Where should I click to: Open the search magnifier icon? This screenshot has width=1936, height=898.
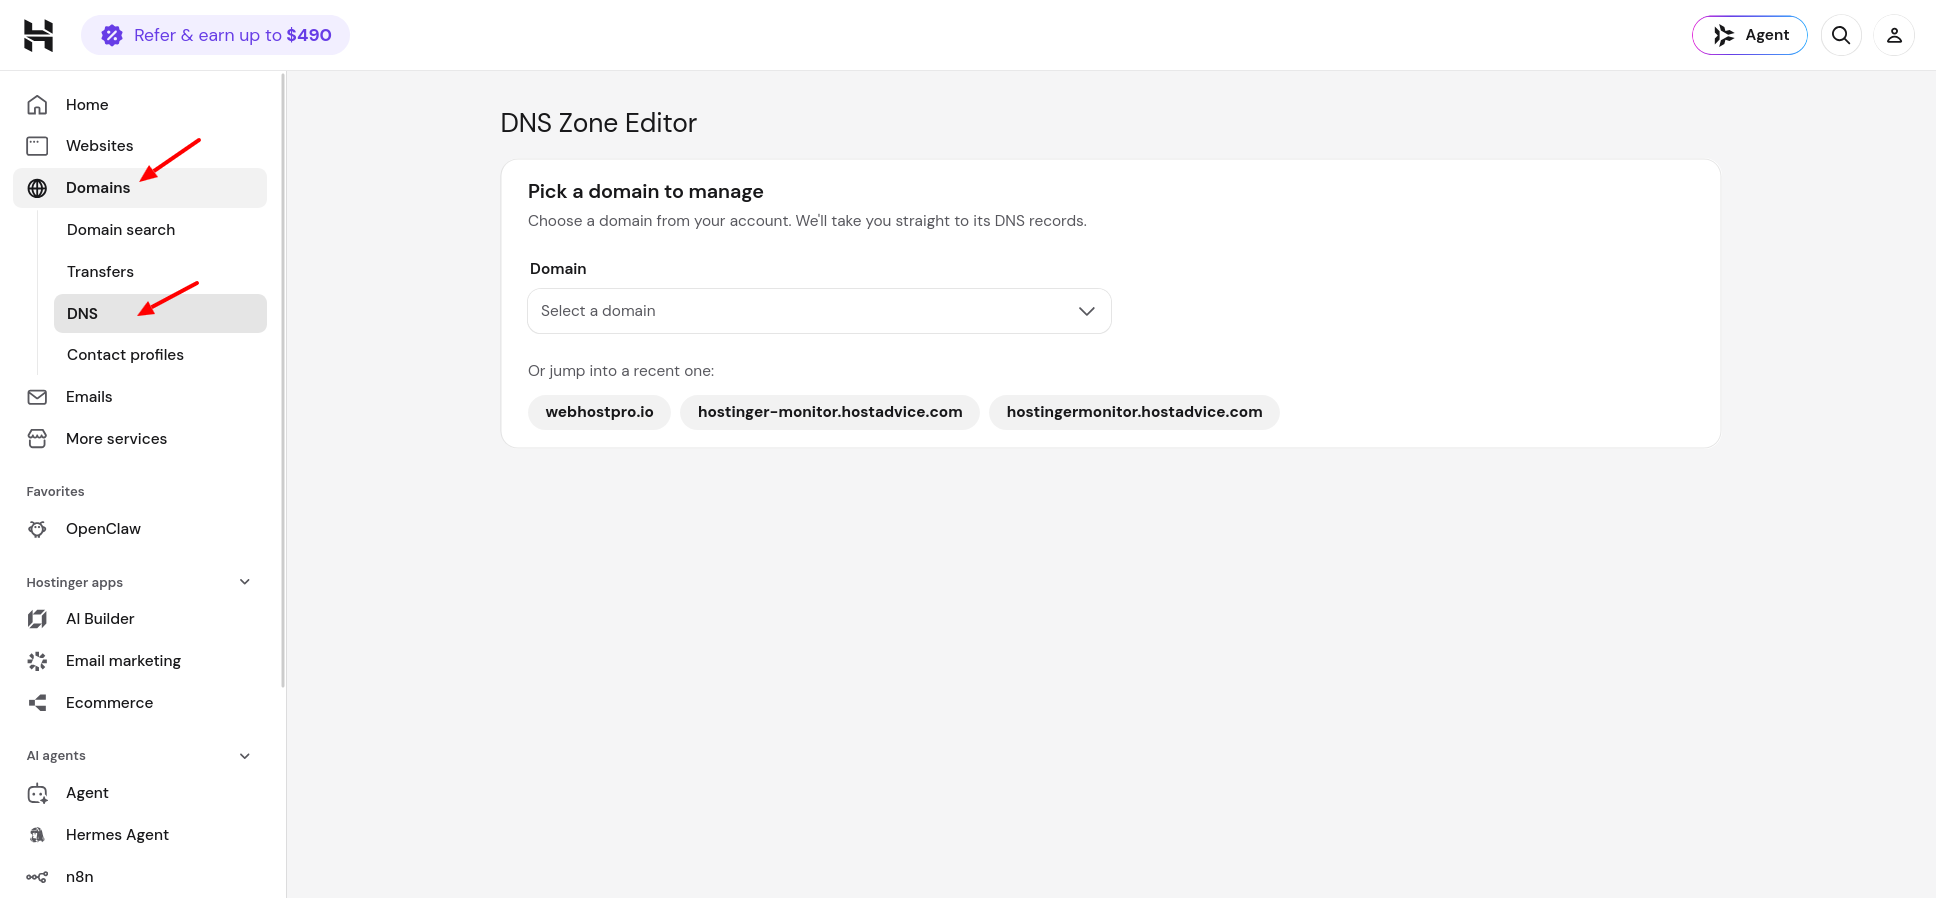tap(1841, 35)
